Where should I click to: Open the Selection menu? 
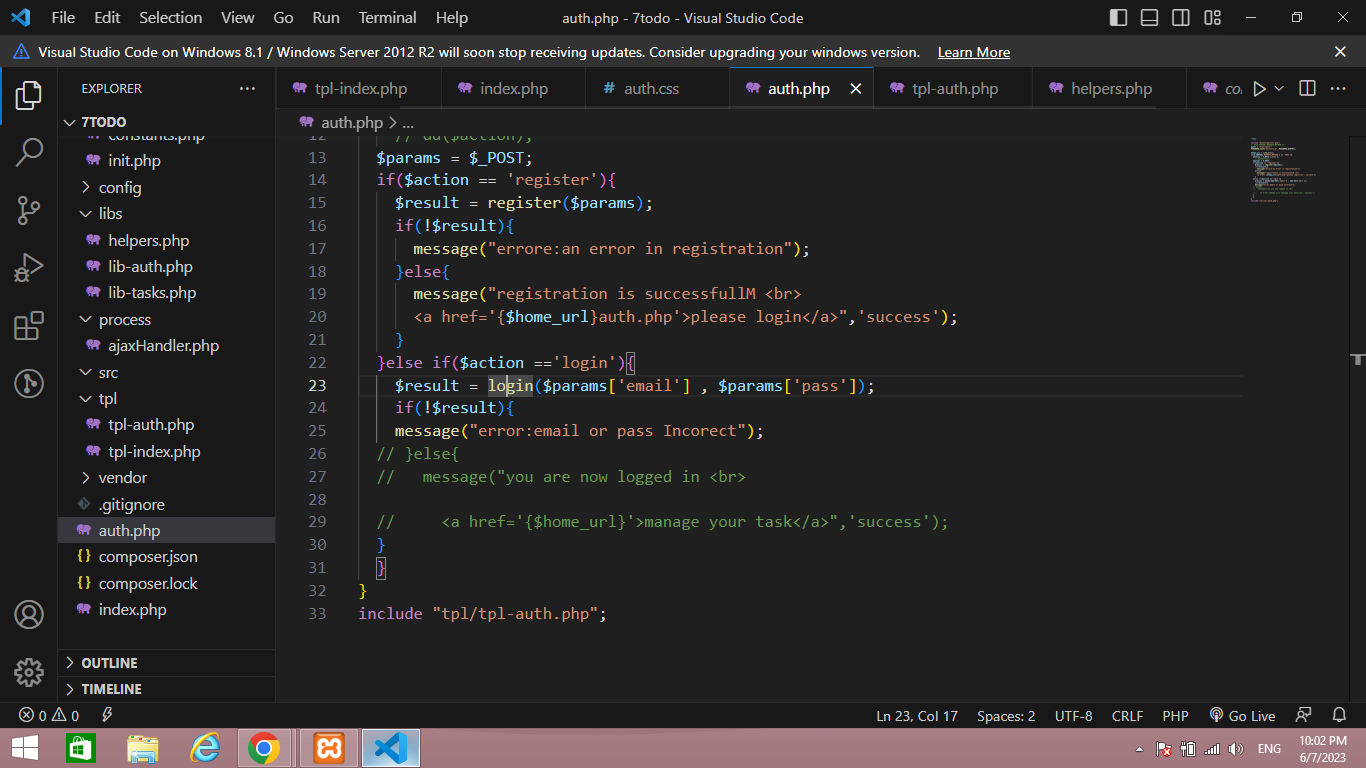(x=170, y=18)
